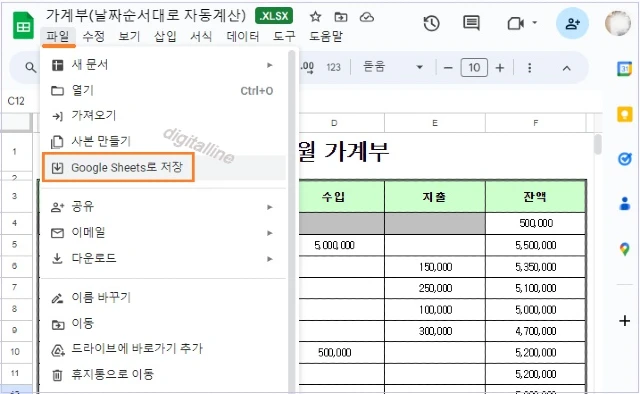Screen dimensions: 640x394
Task: Click the .XLSX file format badge
Action: pos(274,16)
